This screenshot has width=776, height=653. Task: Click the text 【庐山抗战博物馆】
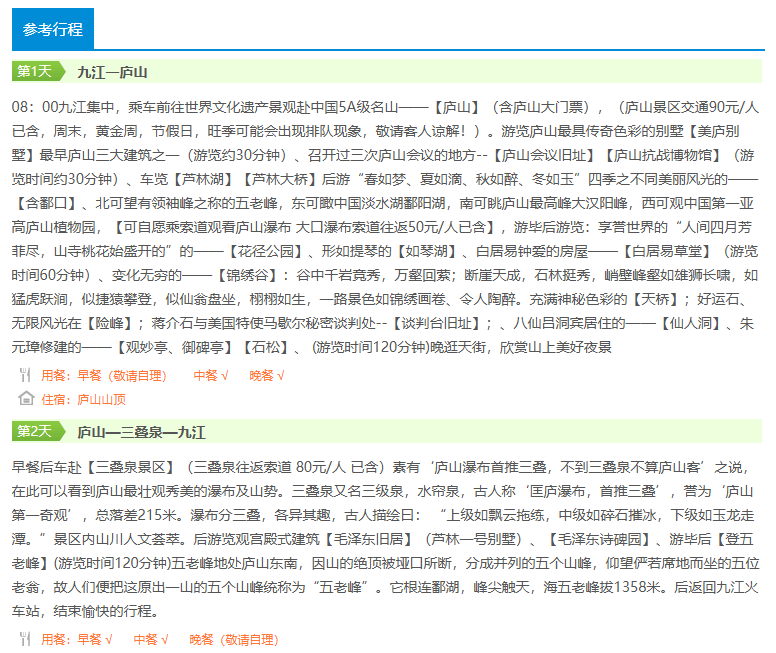point(663,155)
